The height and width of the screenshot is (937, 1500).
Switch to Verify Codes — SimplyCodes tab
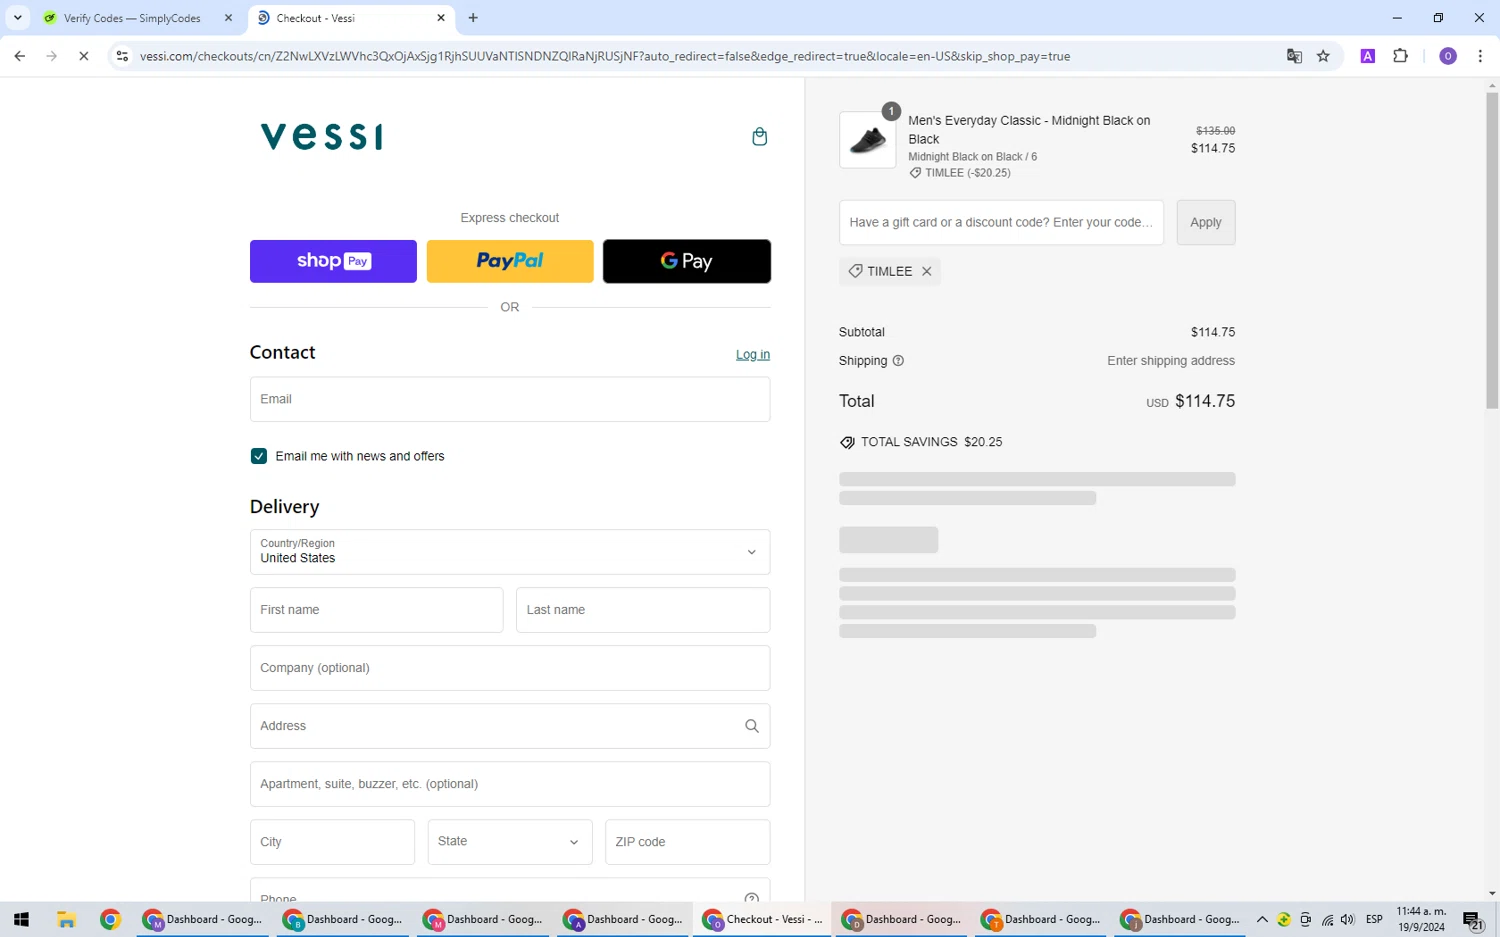tap(132, 18)
